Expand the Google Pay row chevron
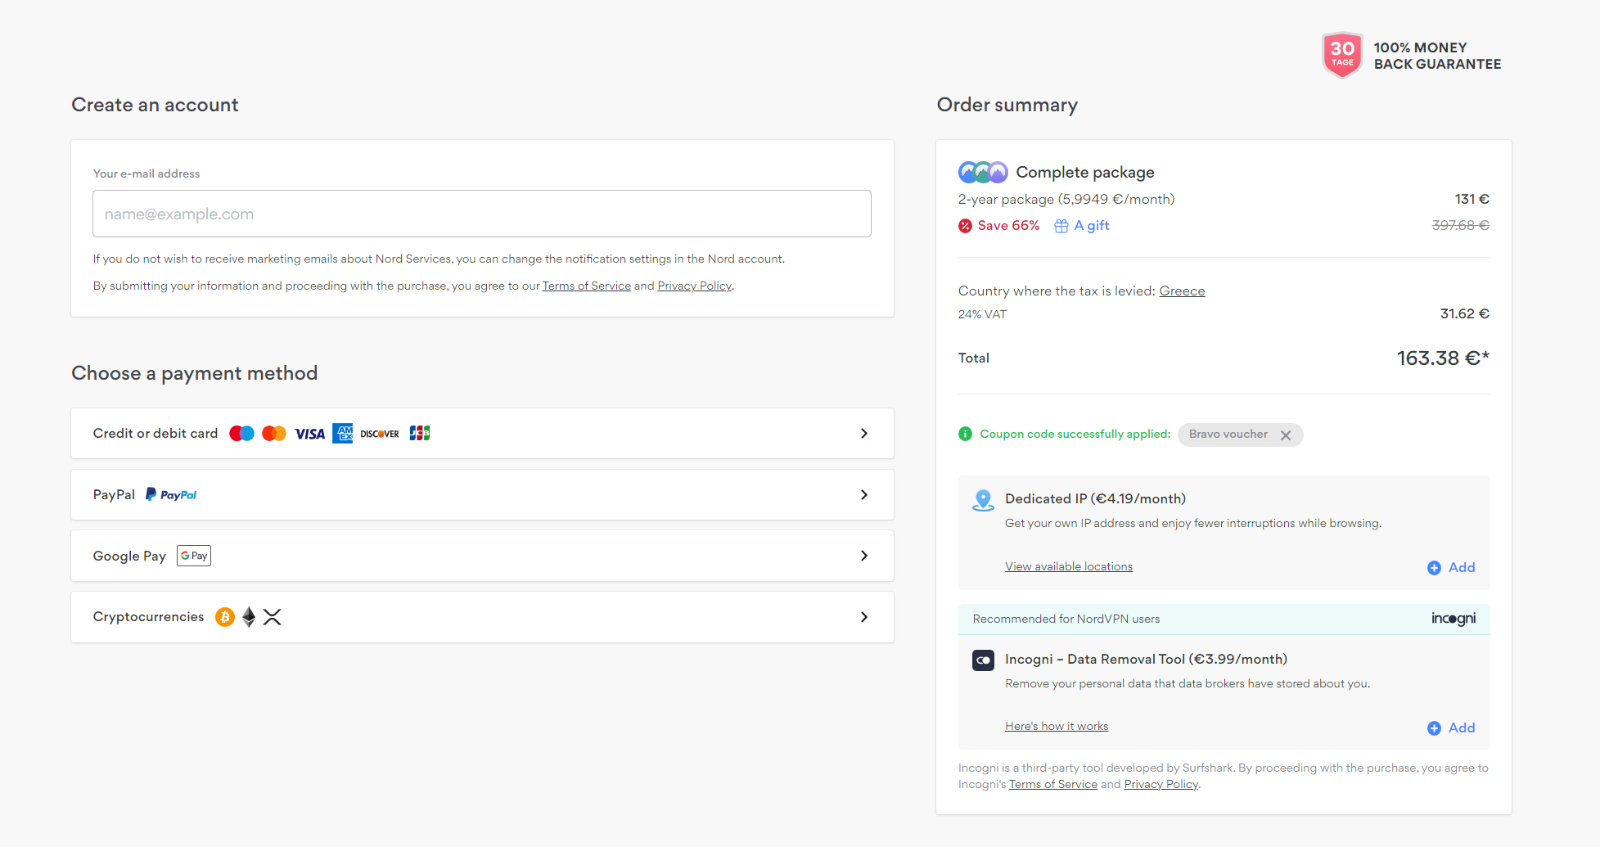This screenshot has width=1600, height=847. (864, 556)
